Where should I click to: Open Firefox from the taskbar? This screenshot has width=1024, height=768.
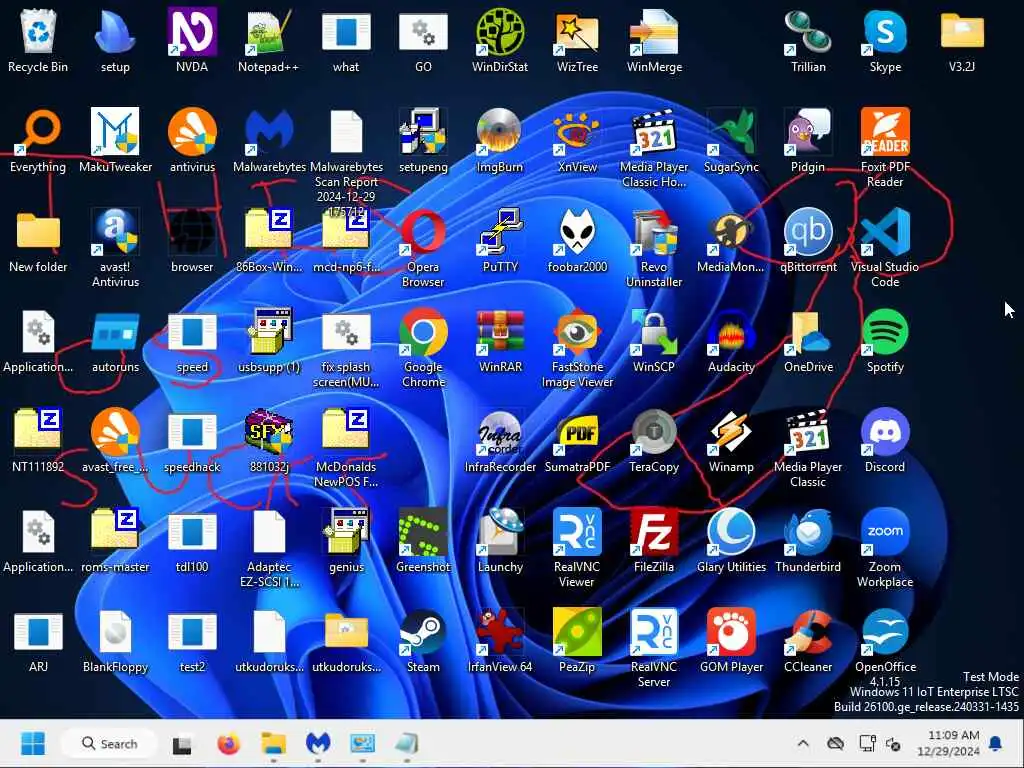pyautogui.click(x=229, y=743)
